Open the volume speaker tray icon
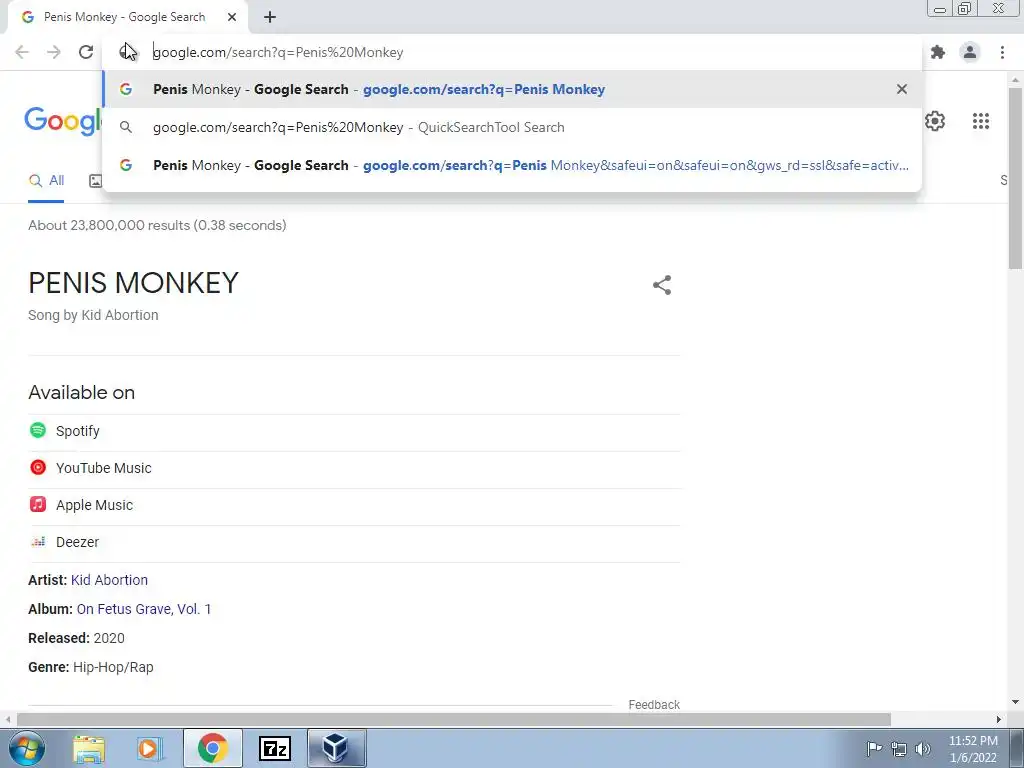 923,749
